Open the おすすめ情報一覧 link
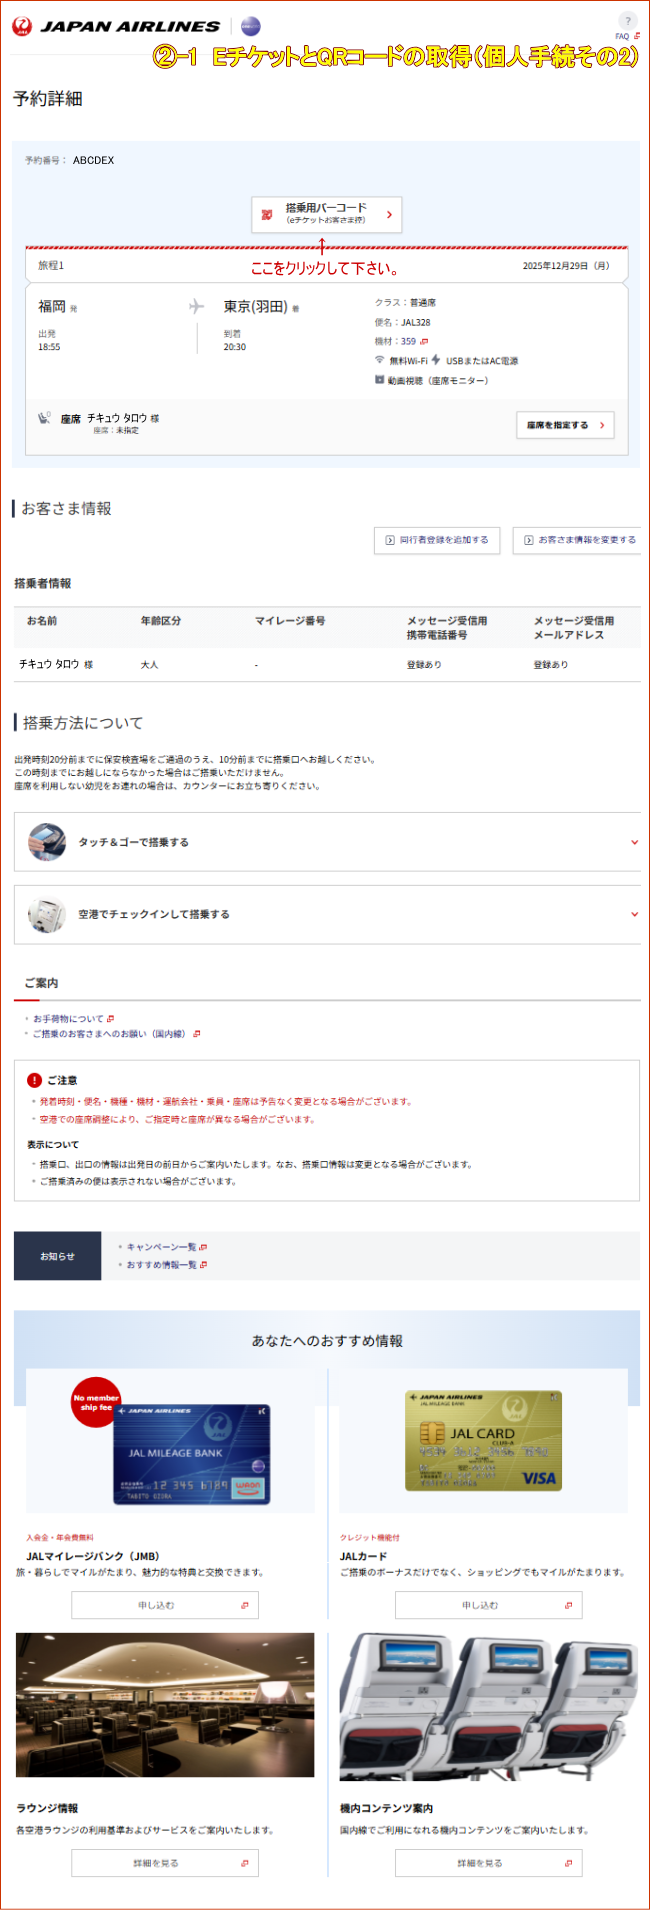The width and height of the screenshot is (650, 1910). coord(162,1265)
